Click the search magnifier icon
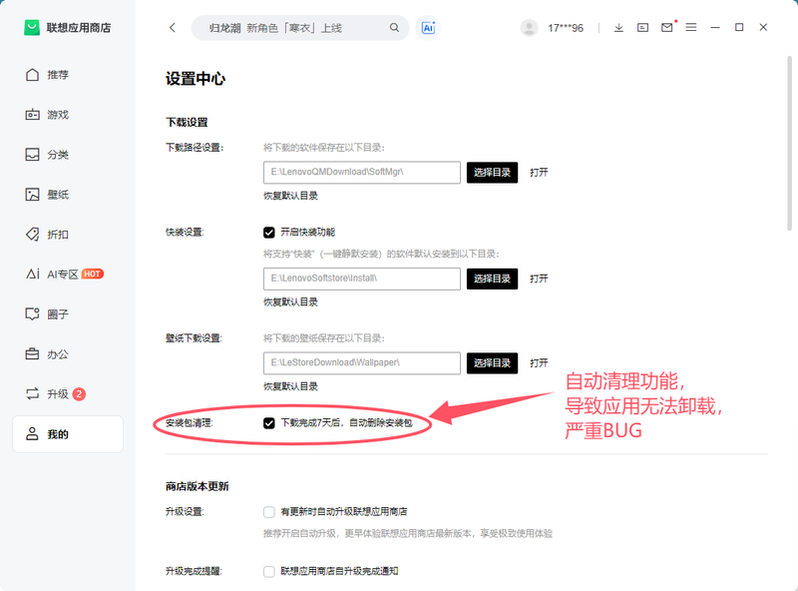Image resolution: width=798 pixels, height=591 pixels. (x=394, y=27)
